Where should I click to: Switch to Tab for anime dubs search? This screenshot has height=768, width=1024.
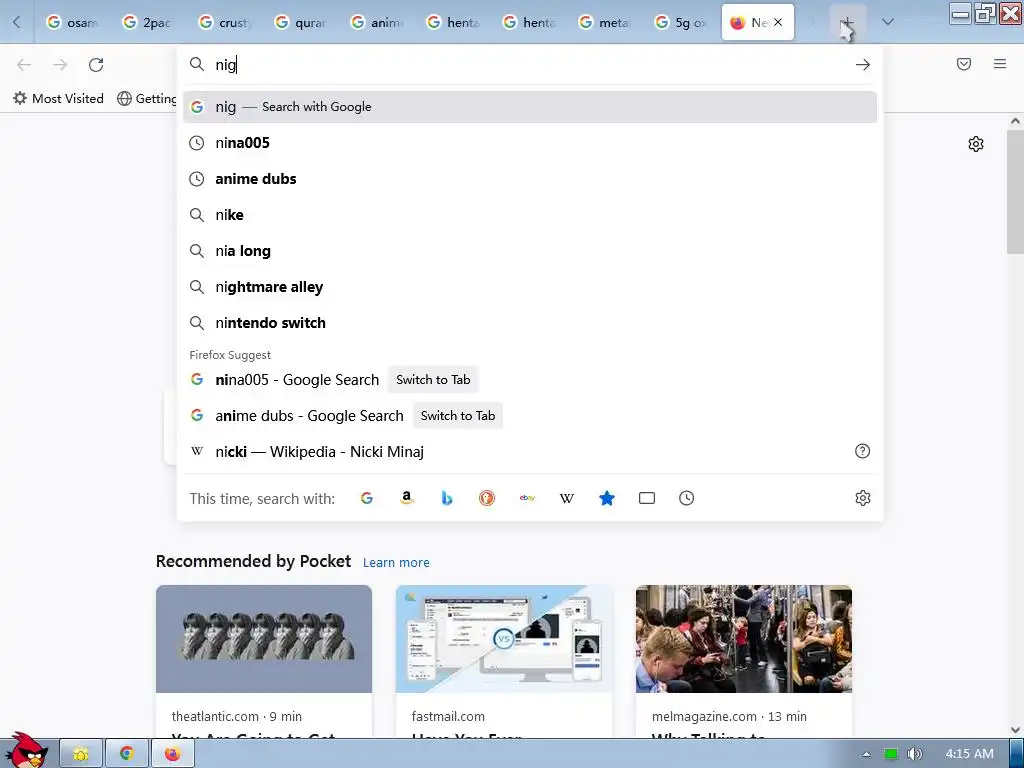click(458, 415)
